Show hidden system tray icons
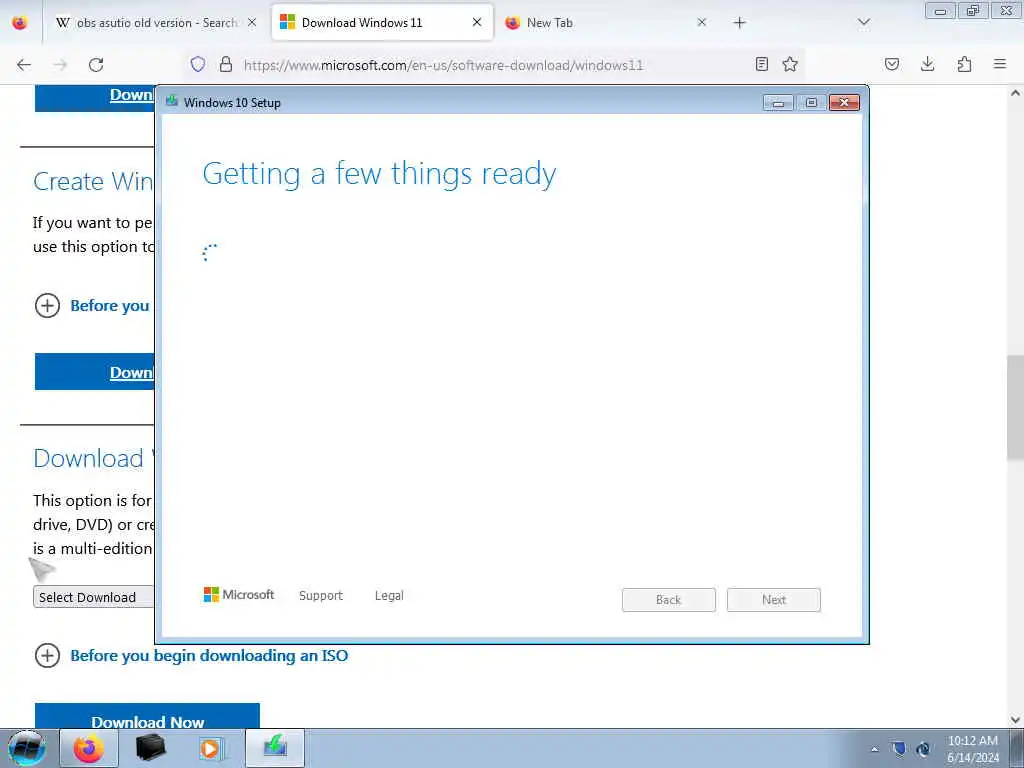This screenshot has width=1024, height=768. point(875,749)
